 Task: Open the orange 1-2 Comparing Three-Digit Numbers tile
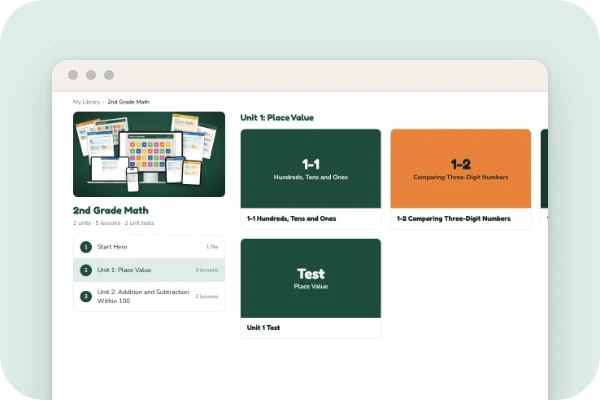click(x=461, y=168)
